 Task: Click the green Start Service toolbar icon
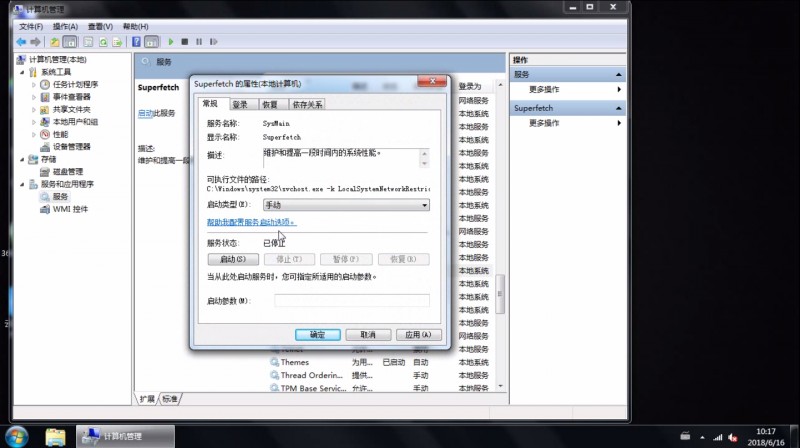point(171,42)
